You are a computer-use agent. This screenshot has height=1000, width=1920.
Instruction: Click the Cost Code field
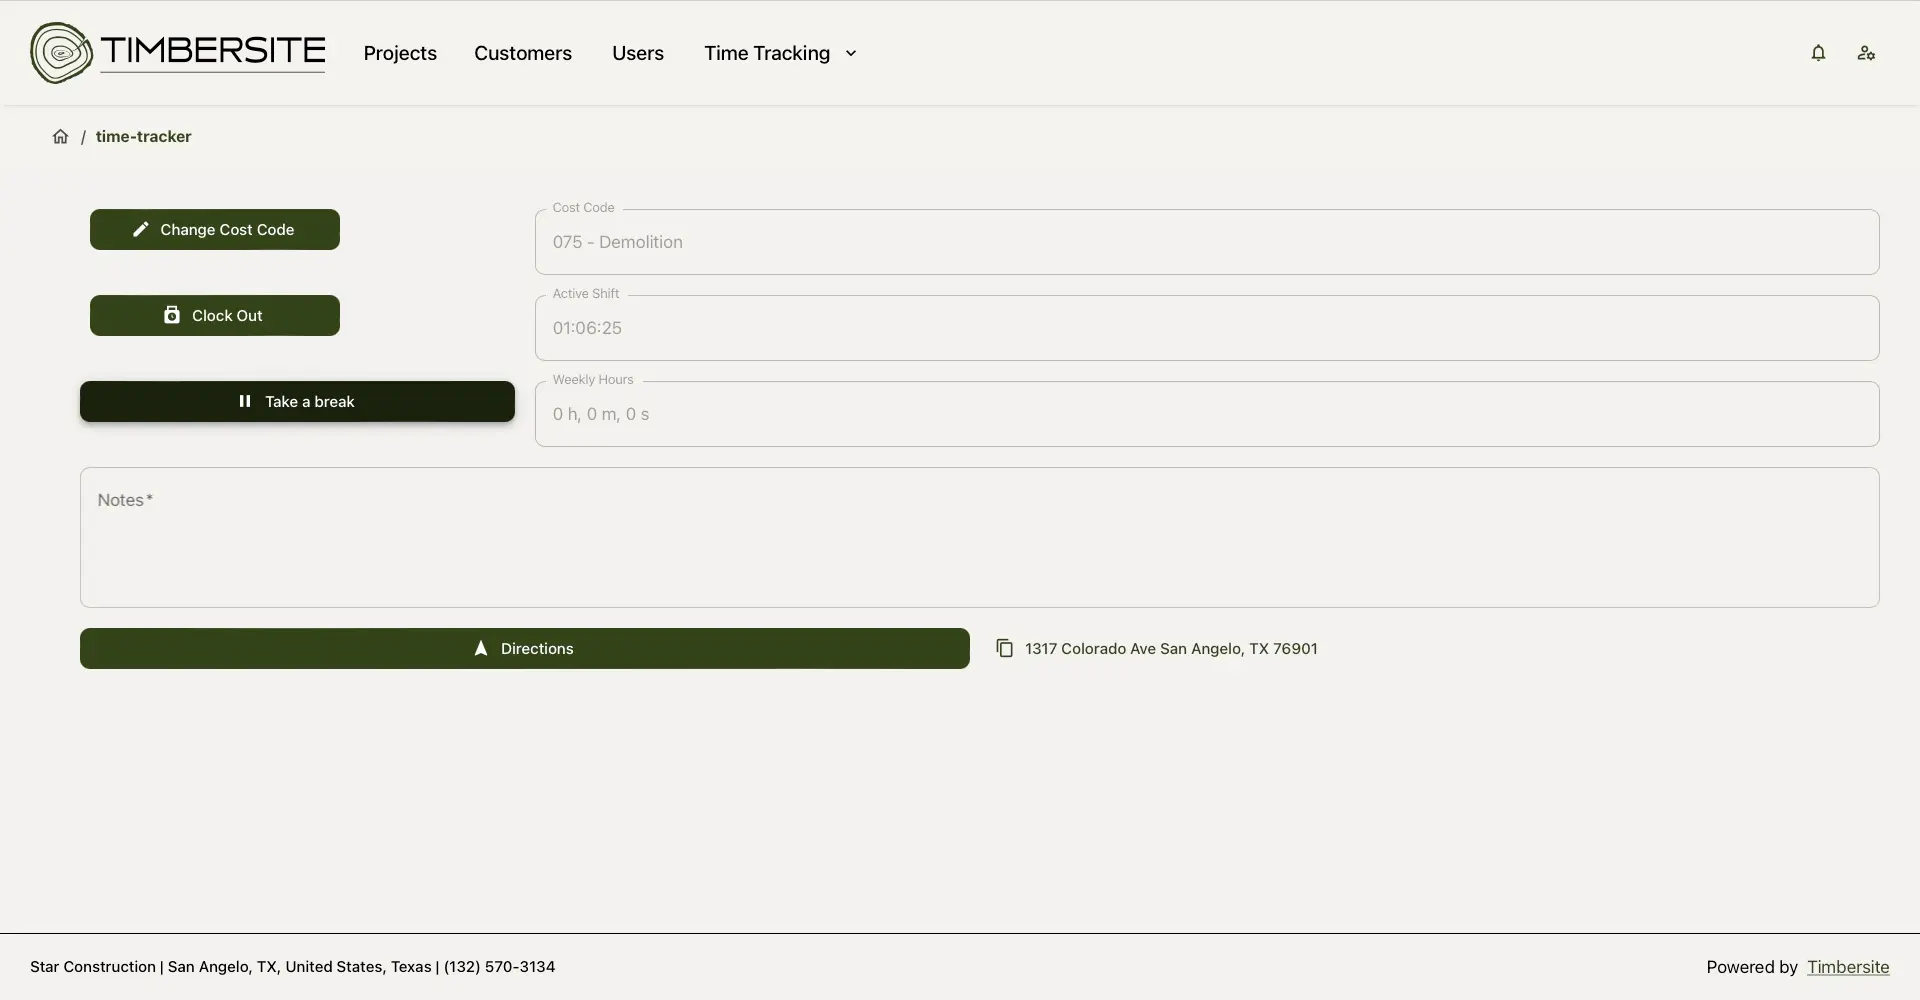[x=1206, y=242]
